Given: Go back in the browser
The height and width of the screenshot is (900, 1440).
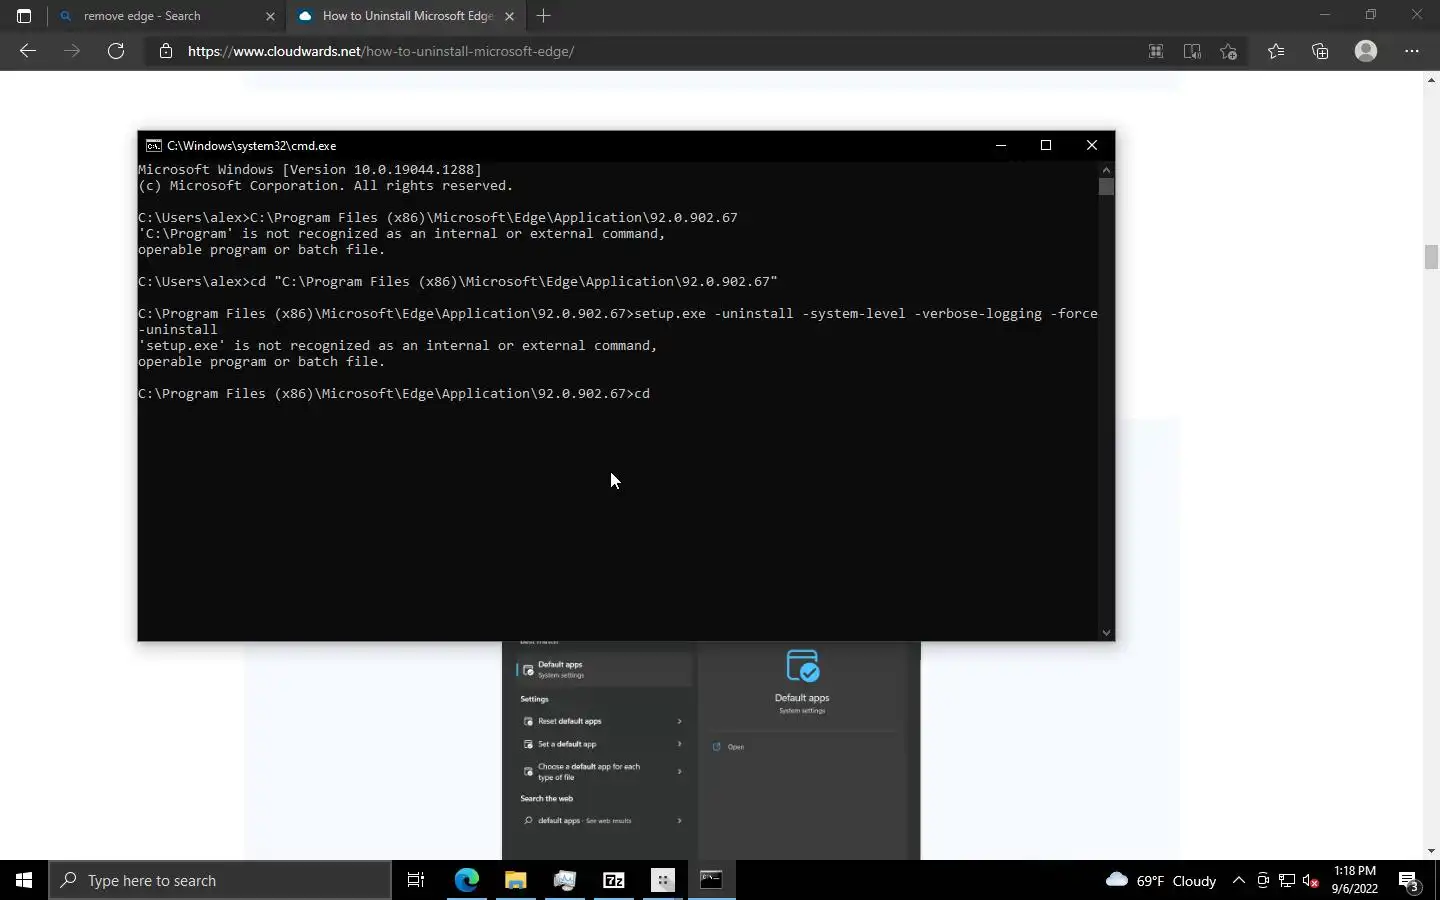Looking at the screenshot, I should [28, 51].
